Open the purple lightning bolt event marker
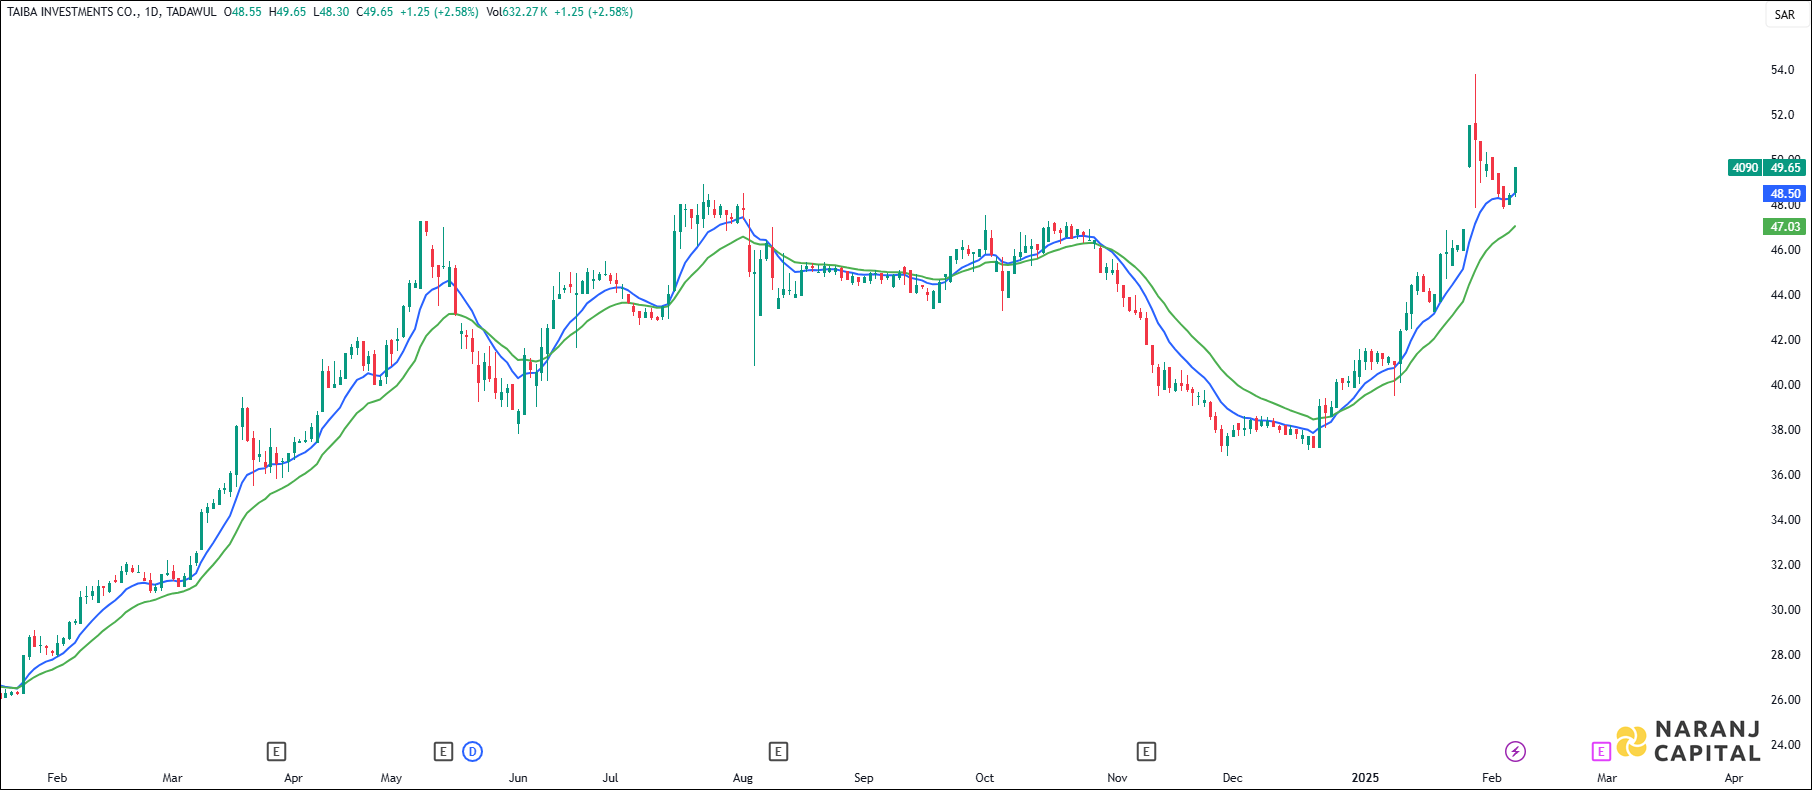The width and height of the screenshot is (1812, 790). (x=1516, y=751)
